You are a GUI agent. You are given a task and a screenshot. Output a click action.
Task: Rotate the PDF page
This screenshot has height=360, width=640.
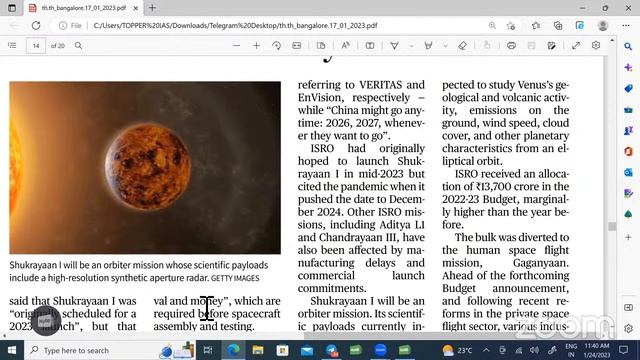tap(277, 45)
